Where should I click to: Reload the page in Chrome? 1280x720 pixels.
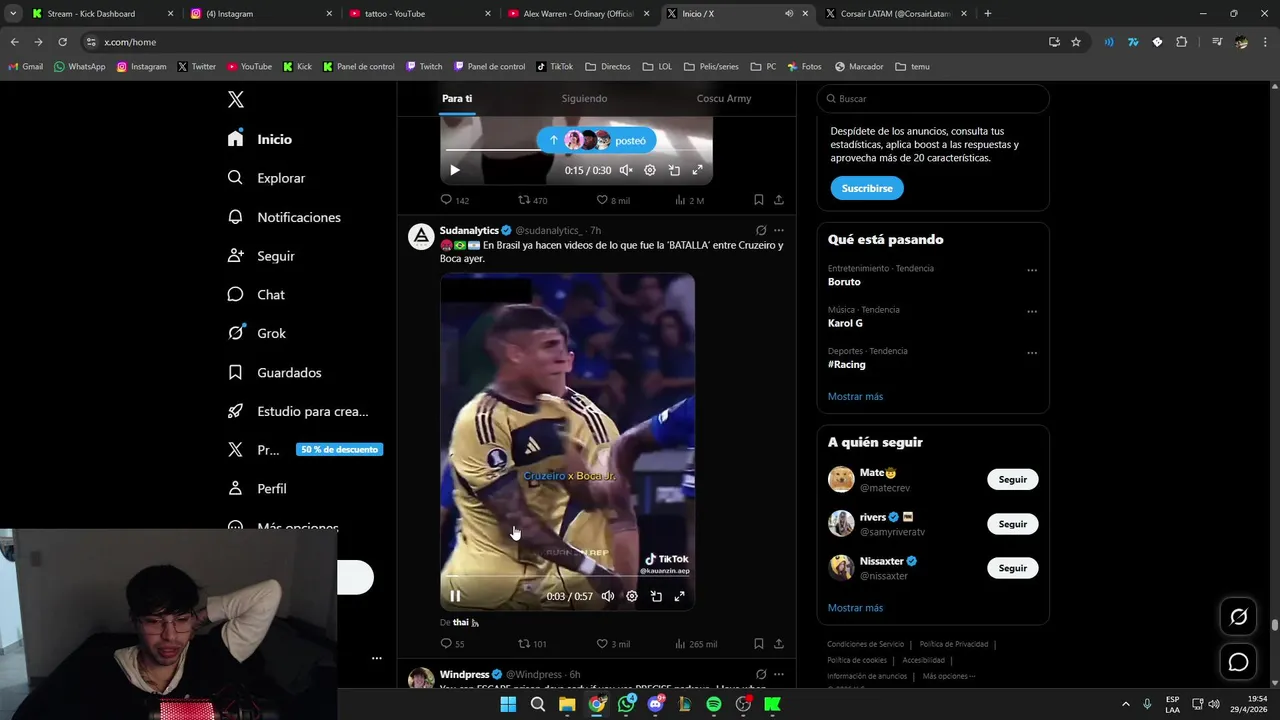pos(62,42)
